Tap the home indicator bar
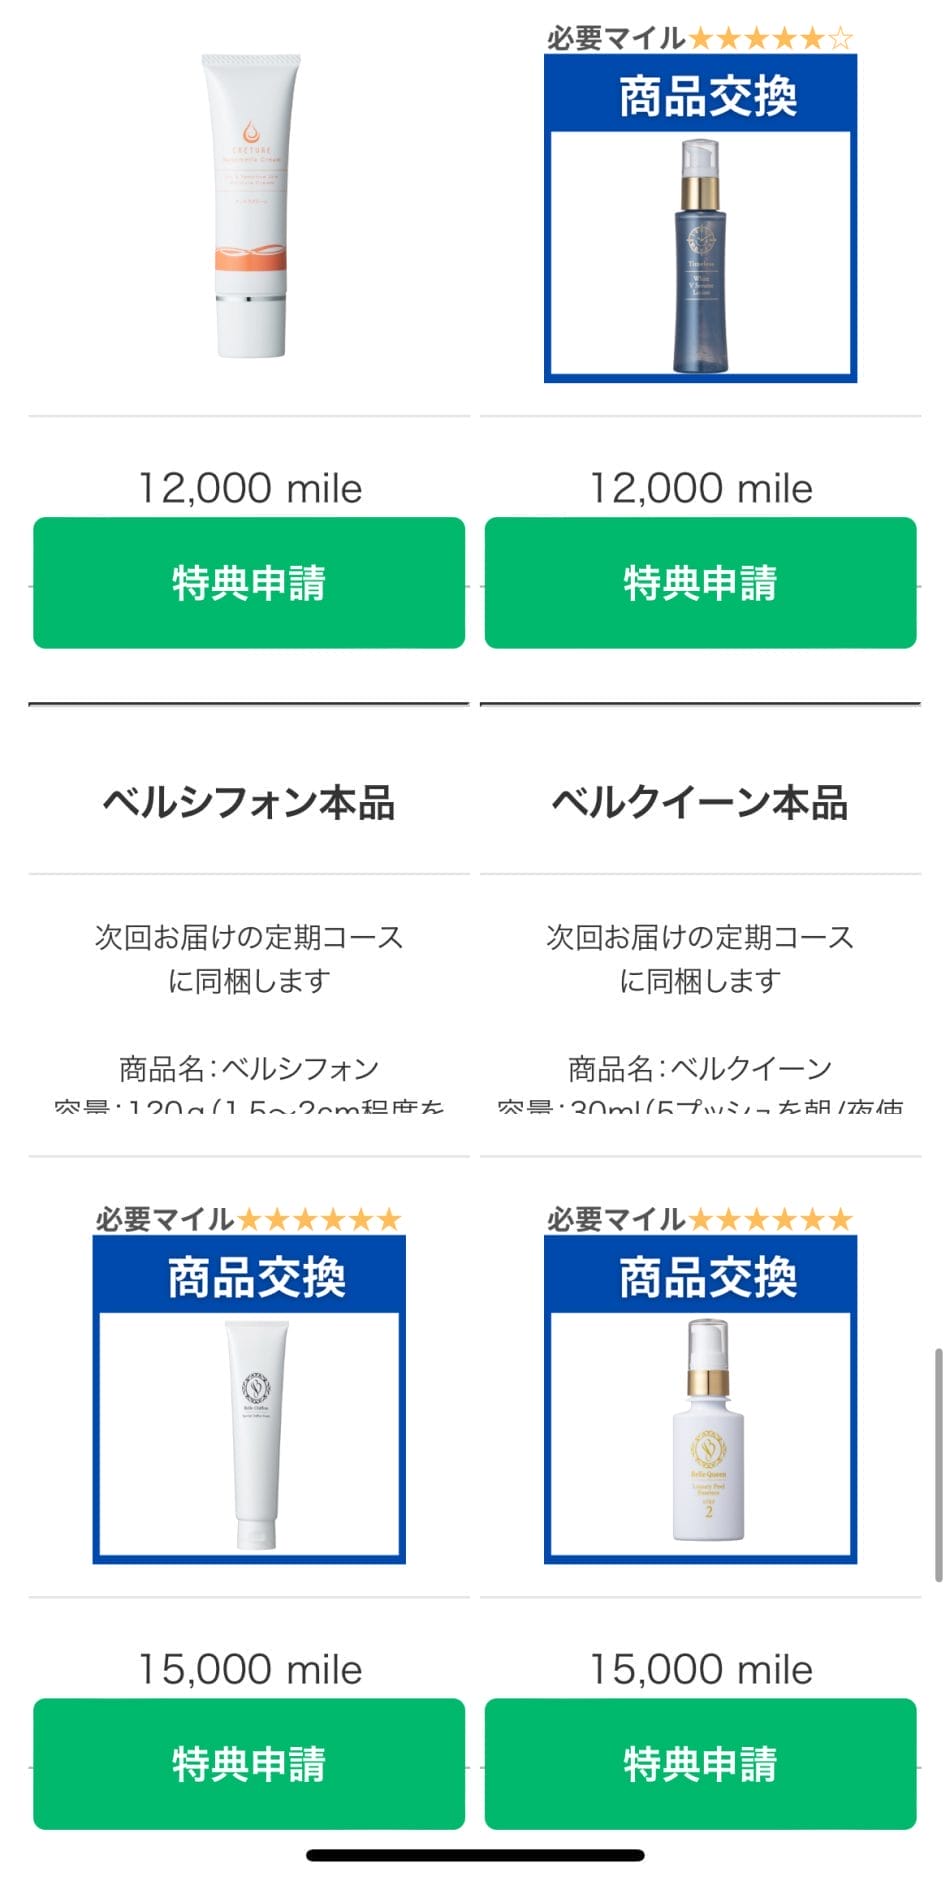The height and width of the screenshot is (1881, 950). pyautogui.click(x=475, y=1856)
